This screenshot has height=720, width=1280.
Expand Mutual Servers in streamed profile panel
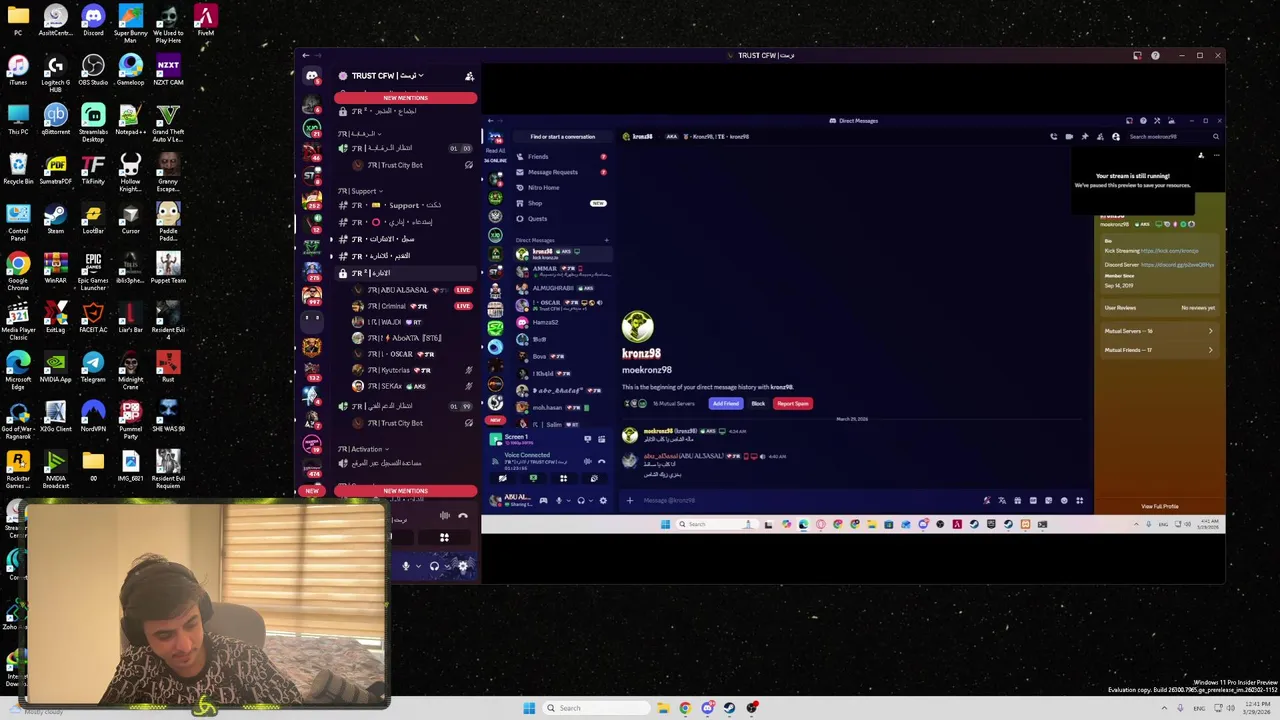[1159, 331]
